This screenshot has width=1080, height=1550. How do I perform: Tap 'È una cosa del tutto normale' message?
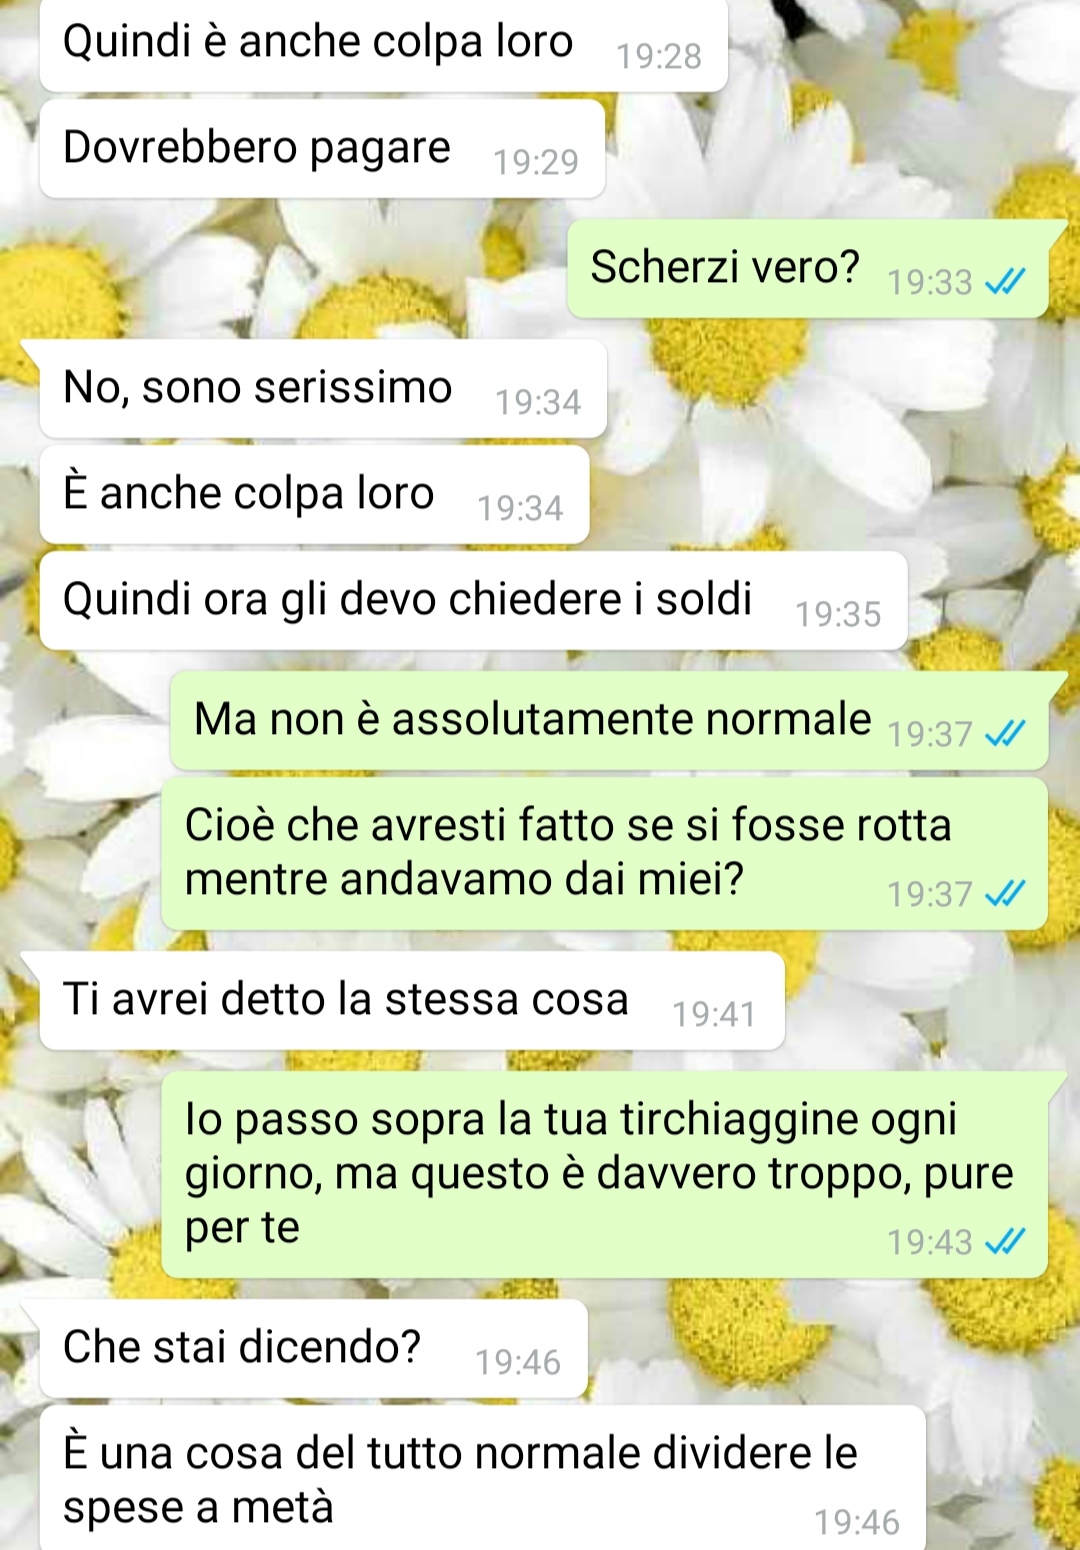483,1478
